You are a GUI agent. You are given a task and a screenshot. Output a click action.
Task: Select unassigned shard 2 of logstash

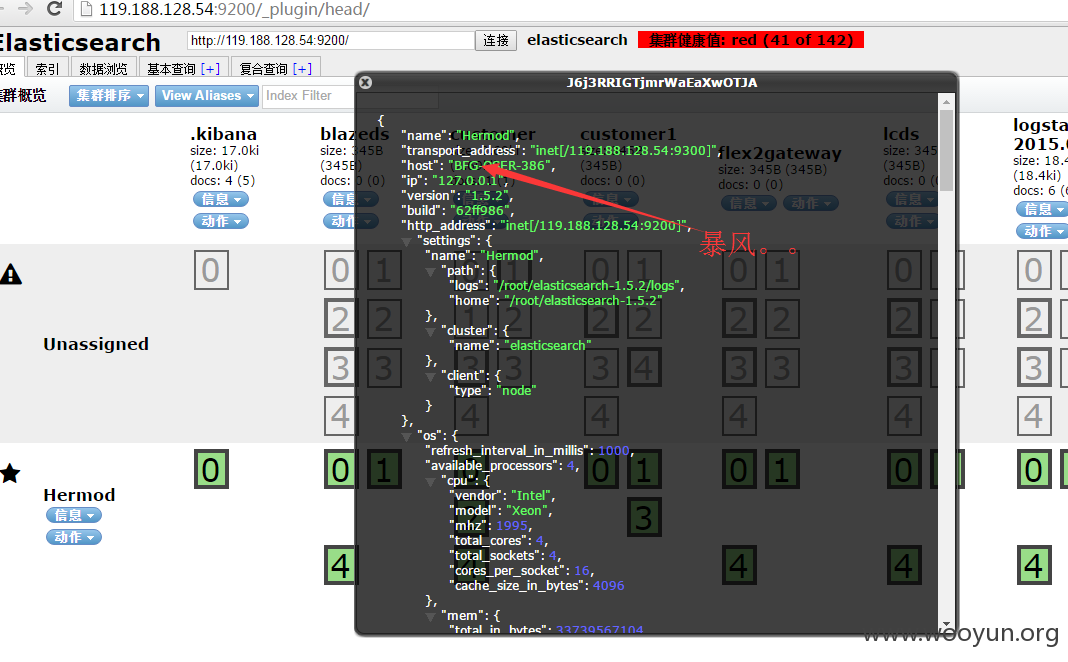(x=1034, y=318)
